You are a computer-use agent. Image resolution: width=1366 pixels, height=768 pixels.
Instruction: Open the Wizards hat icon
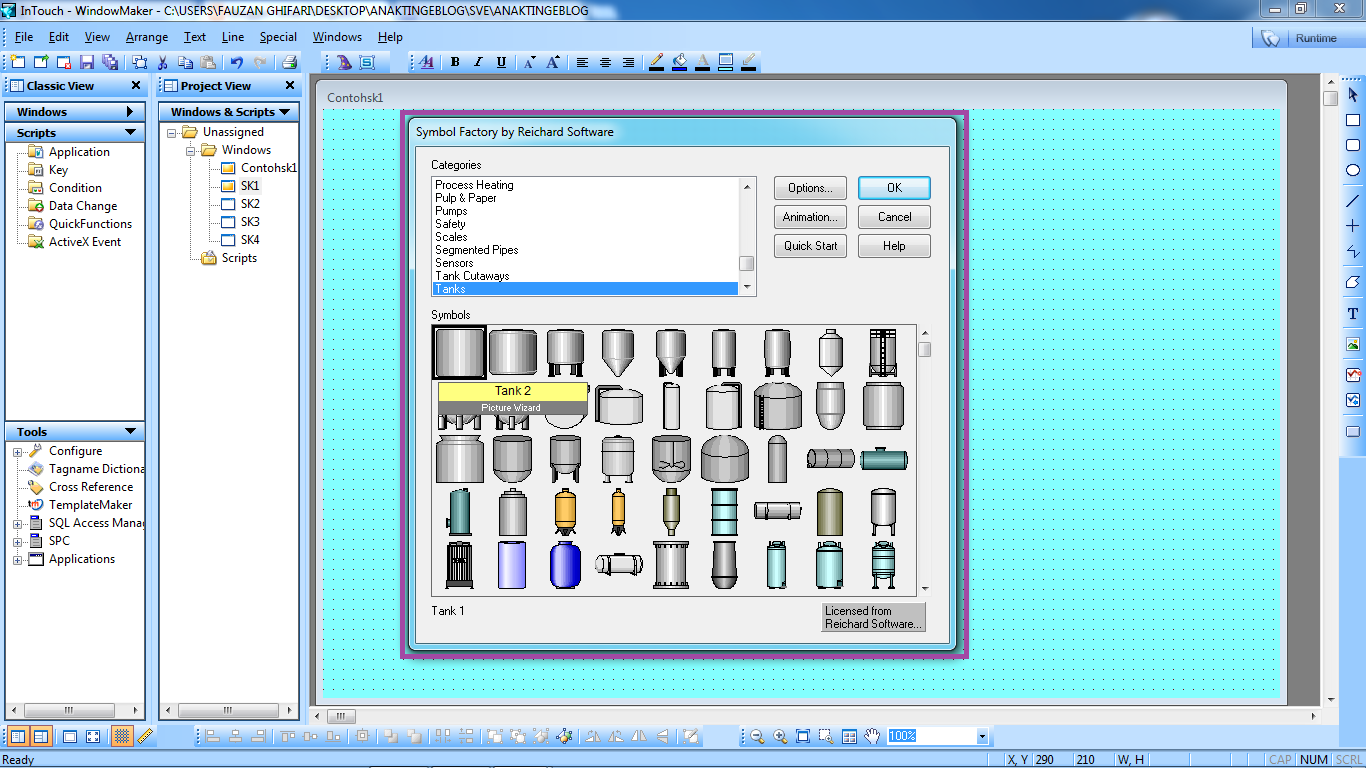tap(344, 62)
